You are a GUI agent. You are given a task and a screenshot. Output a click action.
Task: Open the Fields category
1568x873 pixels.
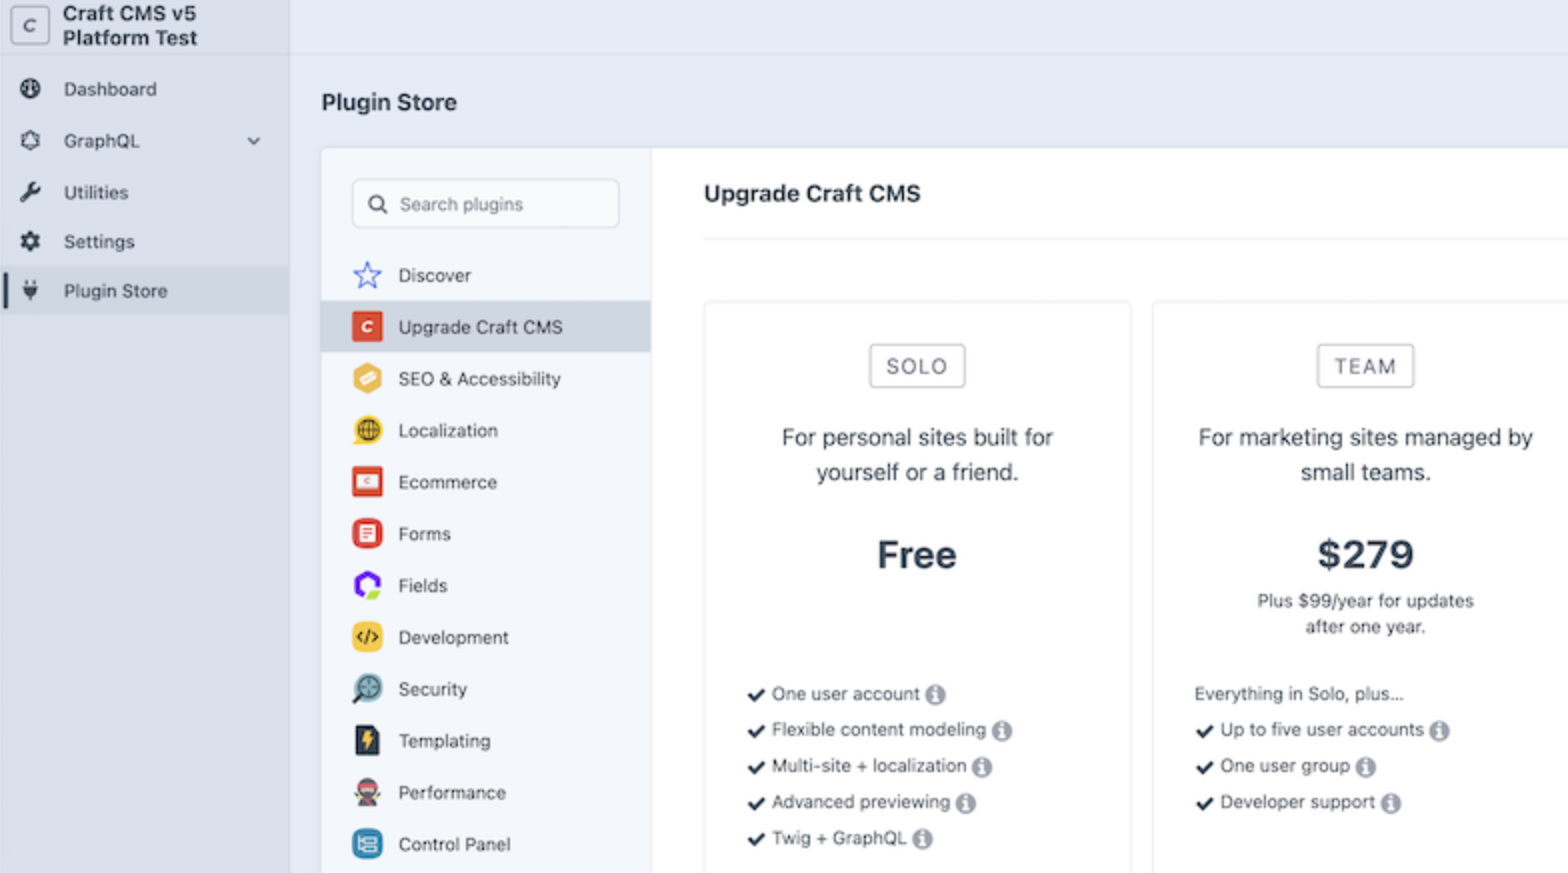pos(486,585)
